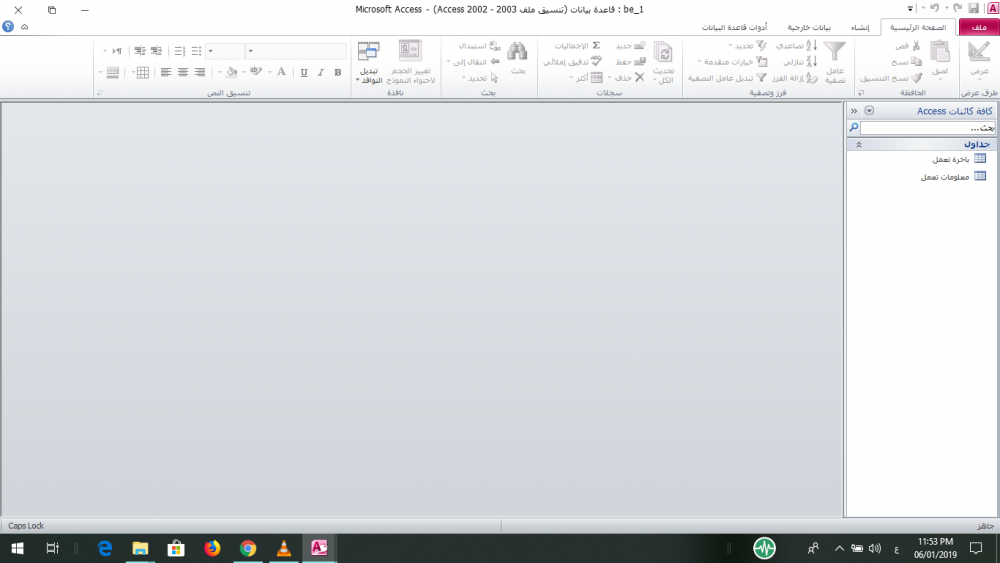
Task: Open Advanced options (خيارات متقدمة) dropdown
Action: pyautogui.click(x=732, y=62)
